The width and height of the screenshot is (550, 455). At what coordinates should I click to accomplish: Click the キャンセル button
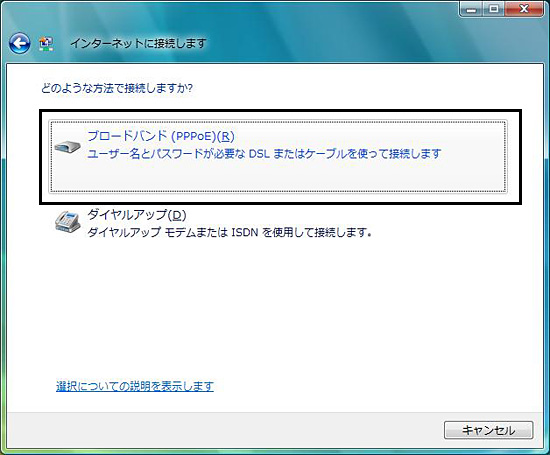489,430
